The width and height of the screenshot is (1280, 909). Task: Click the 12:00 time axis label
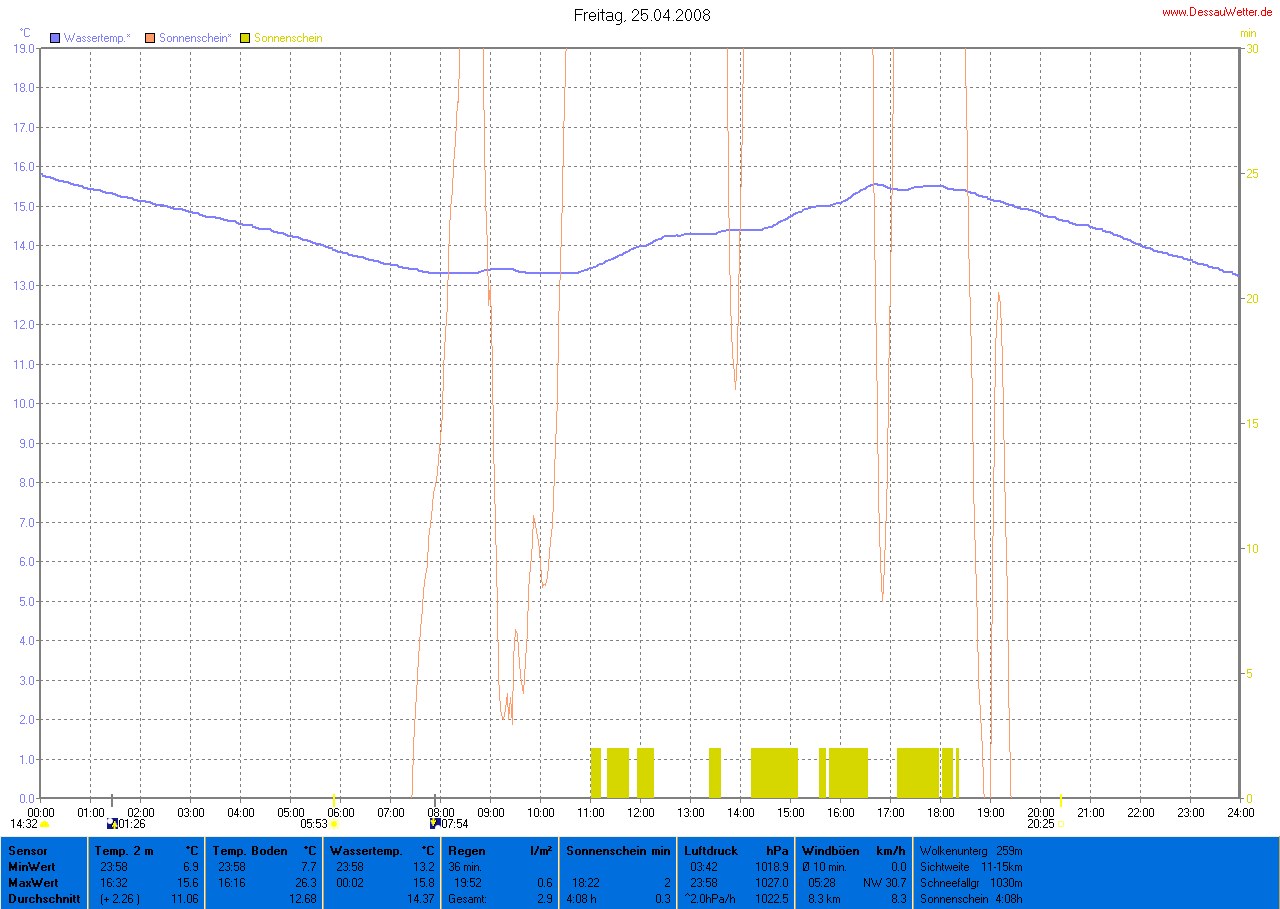tap(640, 812)
